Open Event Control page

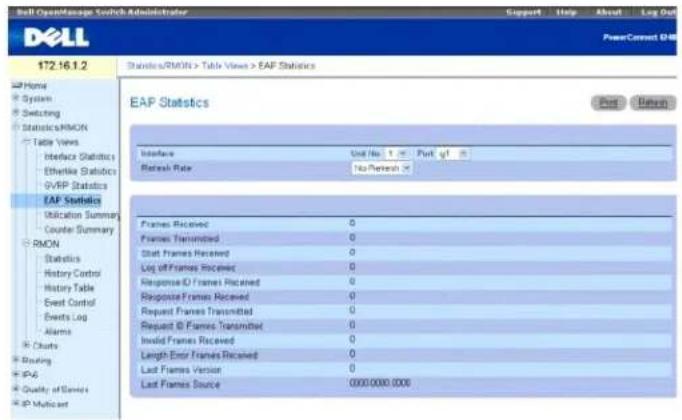70,303
